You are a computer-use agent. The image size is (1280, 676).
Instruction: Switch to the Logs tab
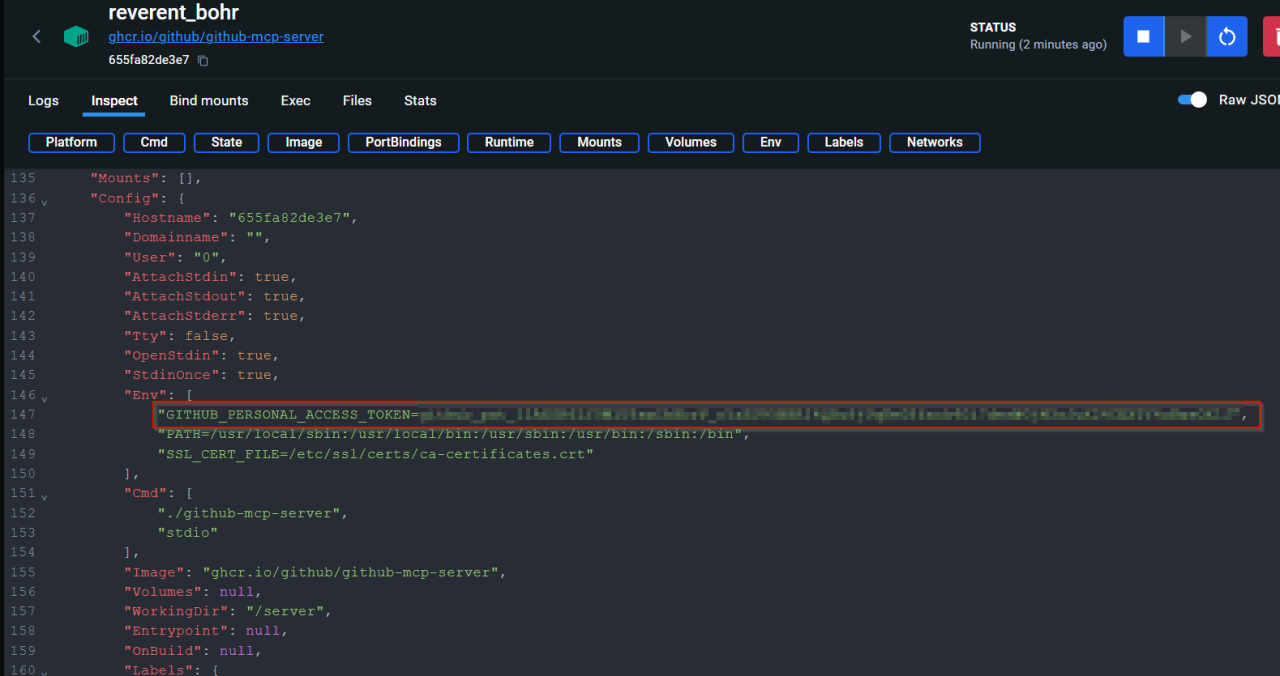(43, 101)
